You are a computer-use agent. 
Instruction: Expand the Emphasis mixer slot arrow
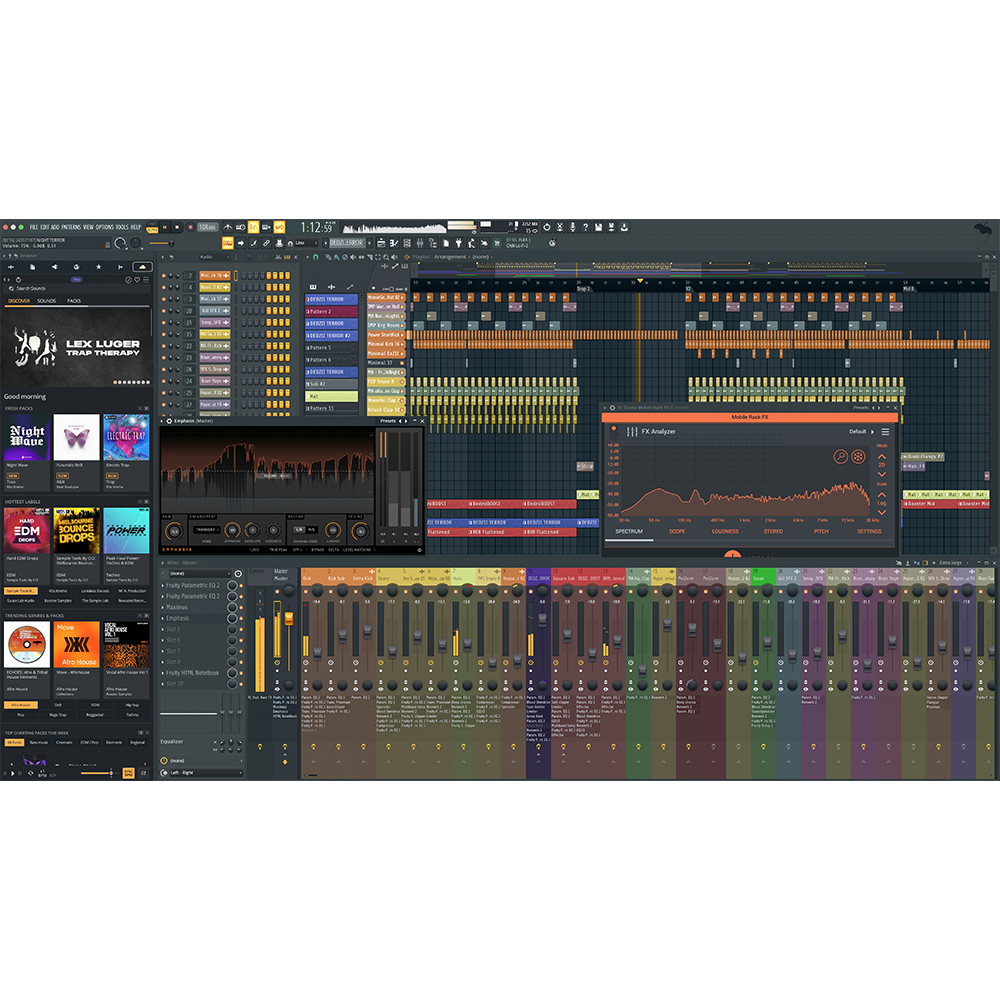point(165,618)
